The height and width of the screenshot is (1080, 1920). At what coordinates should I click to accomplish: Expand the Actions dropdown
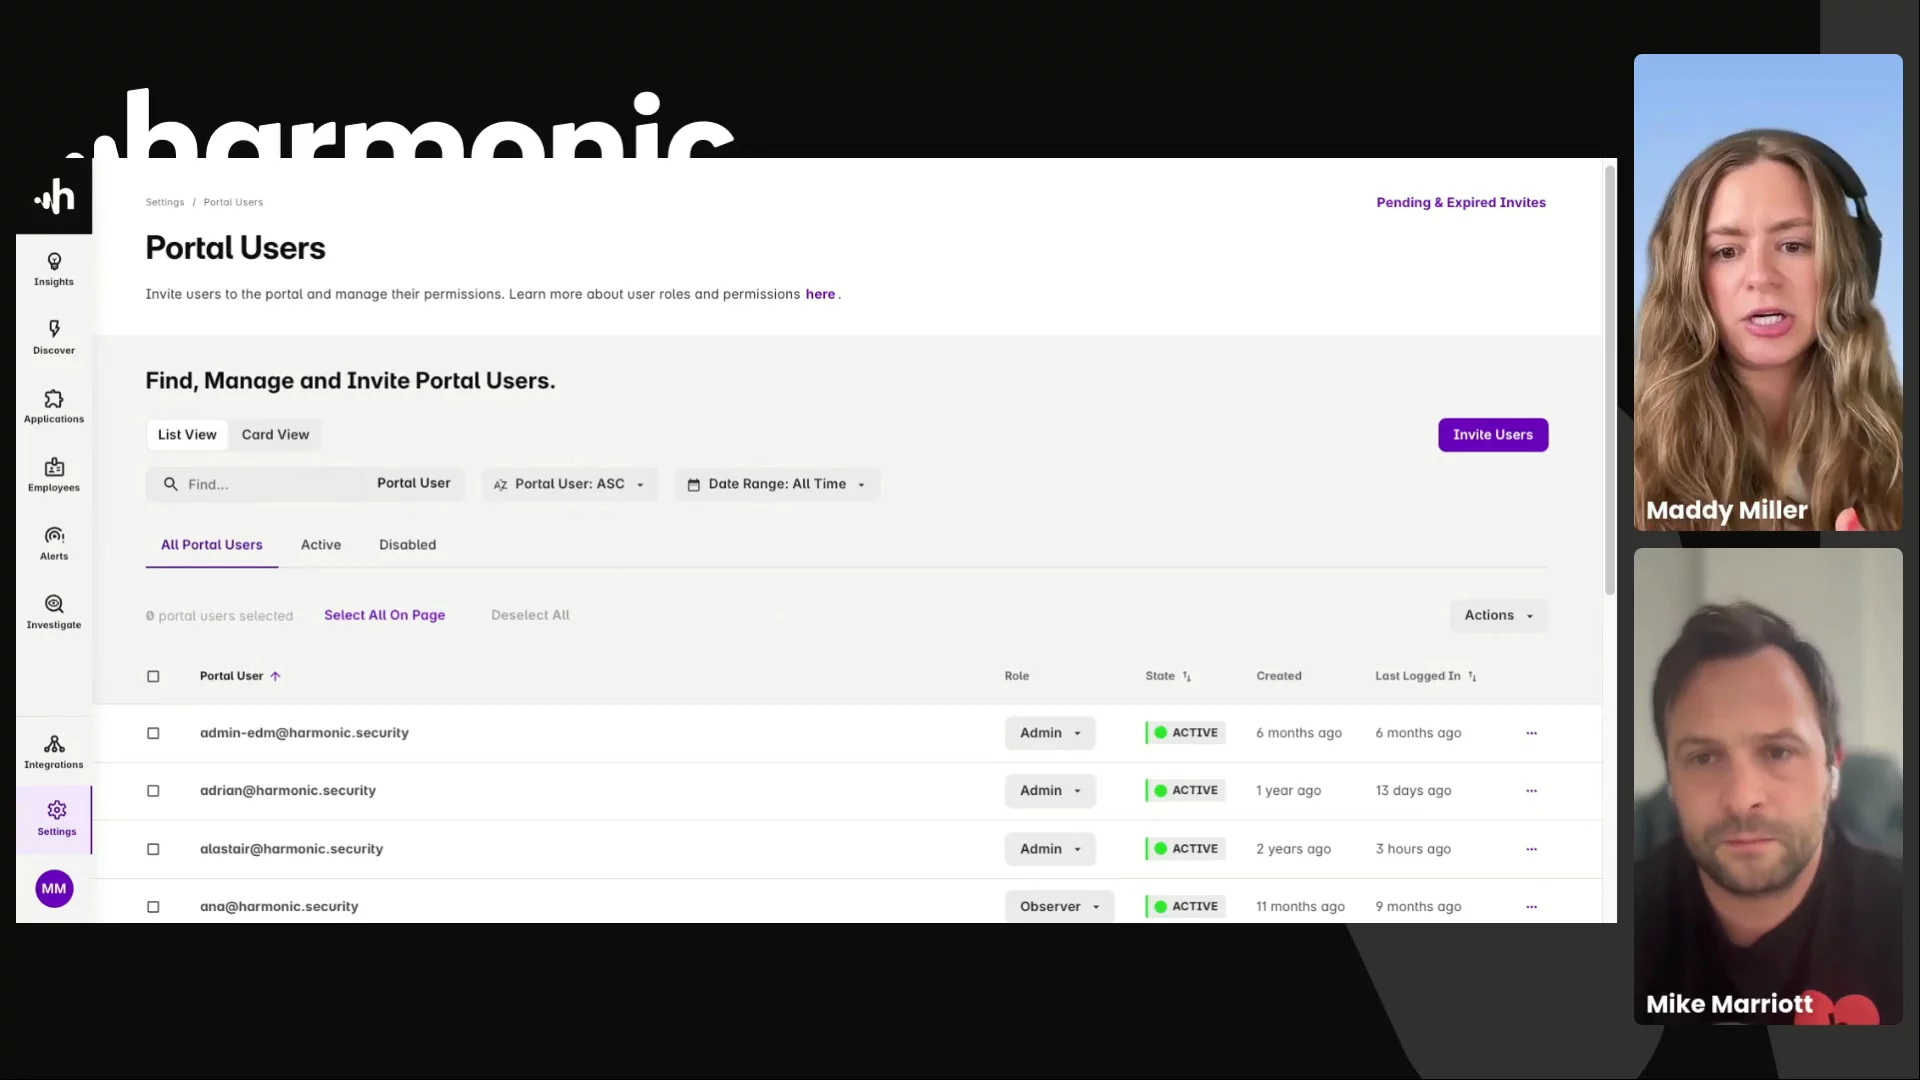1498,615
